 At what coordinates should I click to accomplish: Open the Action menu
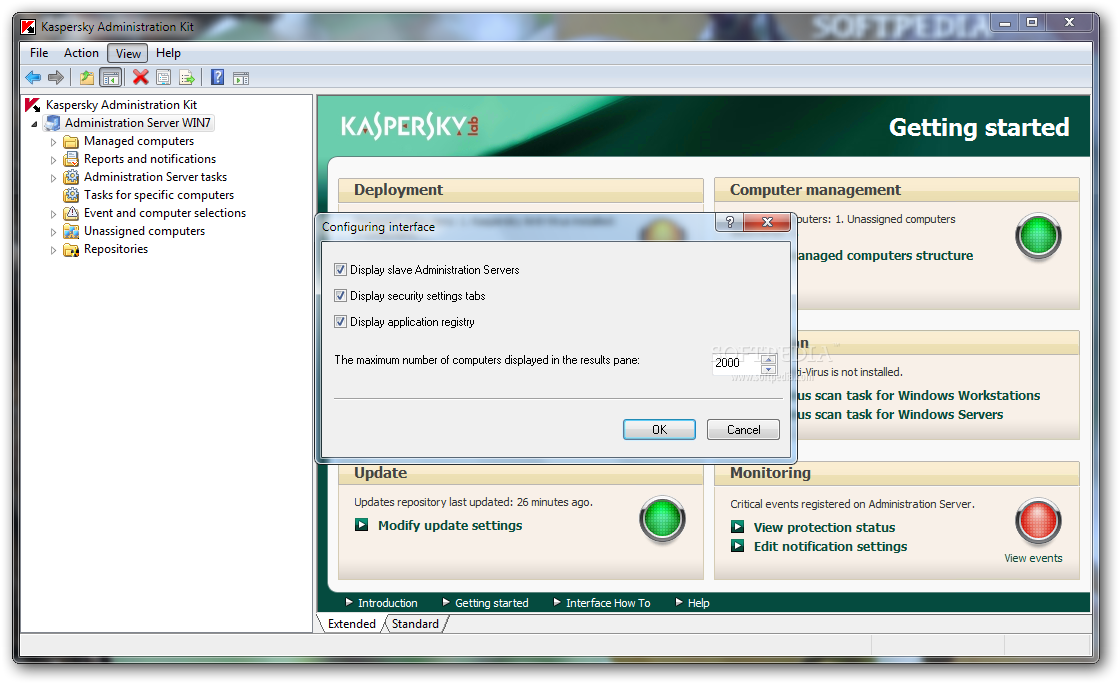coord(81,53)
